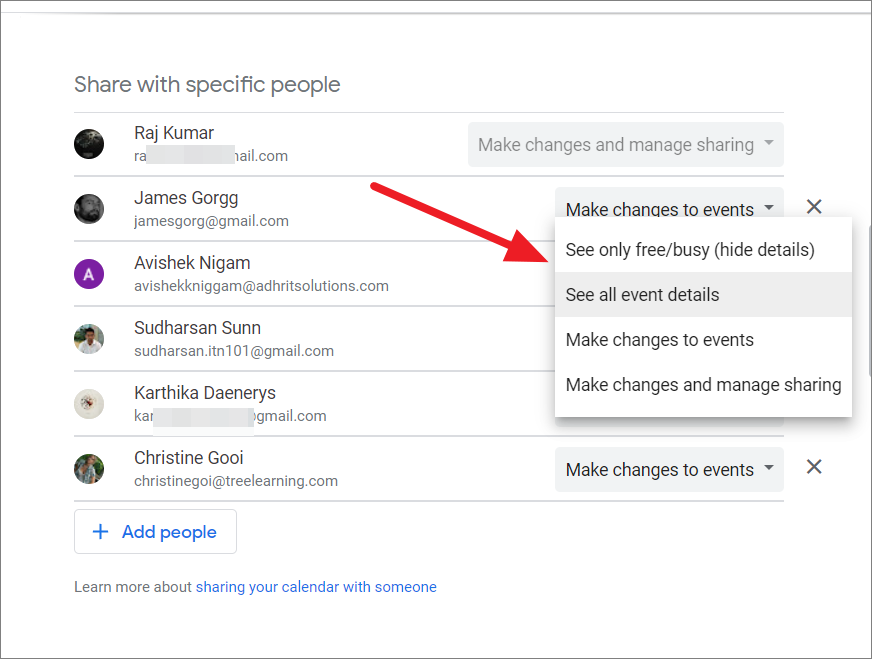Open James Gorgg's permission dropdown
Screen dimensions: 872x659
pyautogui.click(x=669, y=209)
